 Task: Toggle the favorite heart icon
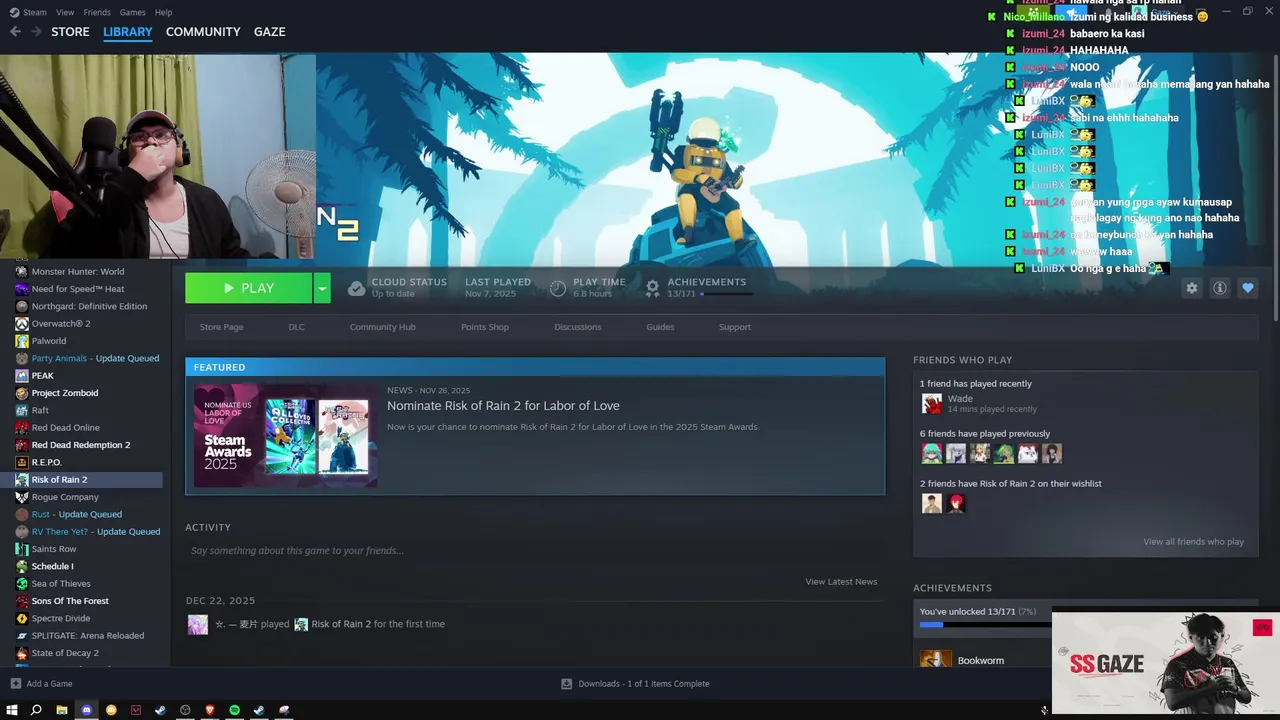pos(1247,288)
